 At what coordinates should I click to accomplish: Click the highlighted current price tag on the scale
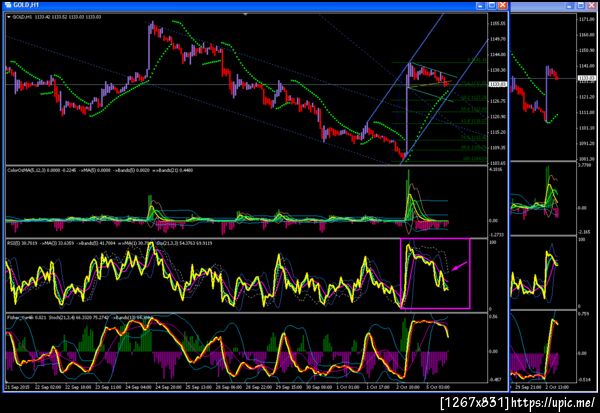pos(498,84)
